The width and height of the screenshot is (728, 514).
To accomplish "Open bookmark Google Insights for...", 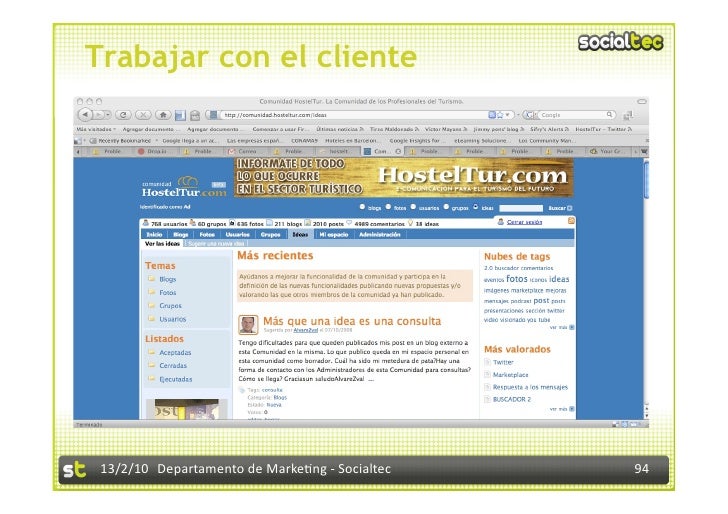I will pos(415,140).
